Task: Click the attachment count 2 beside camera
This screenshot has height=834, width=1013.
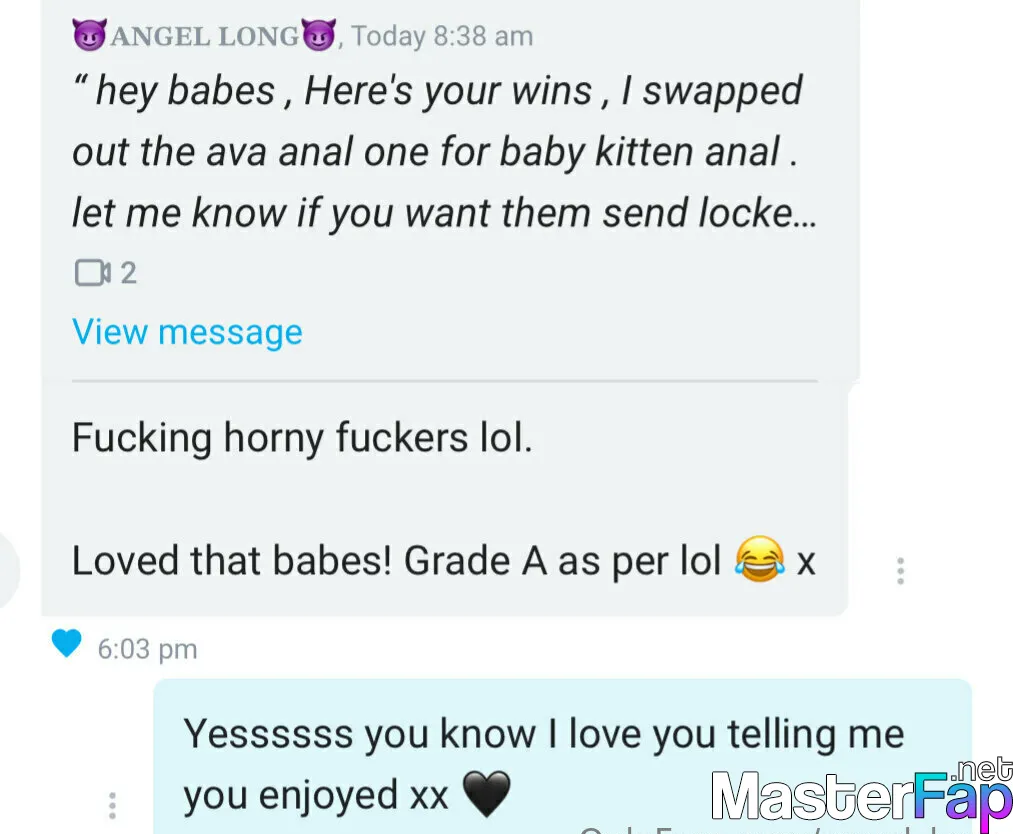Action: pos(129,273)
